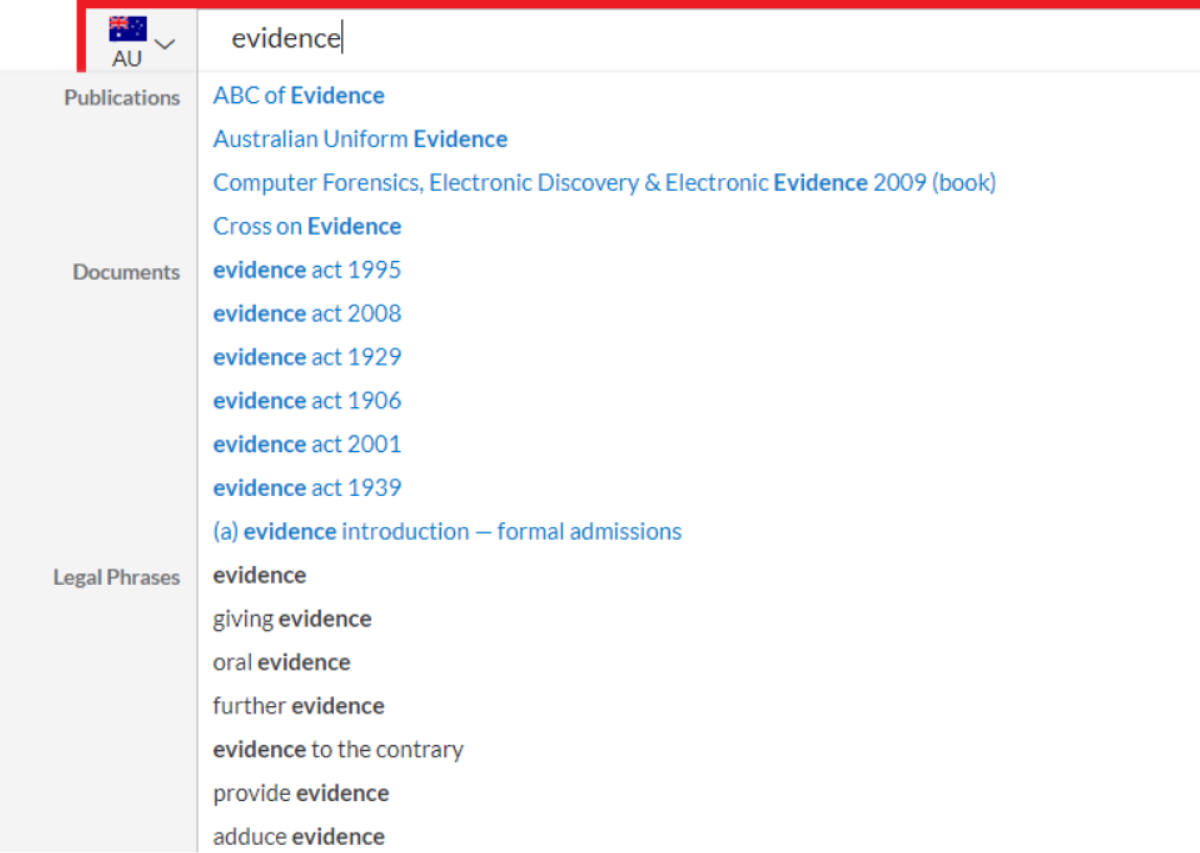The image size is (1200, 853).
Task: Choose 'Cross on Evidence' suggestion
Action: [307, 226]
